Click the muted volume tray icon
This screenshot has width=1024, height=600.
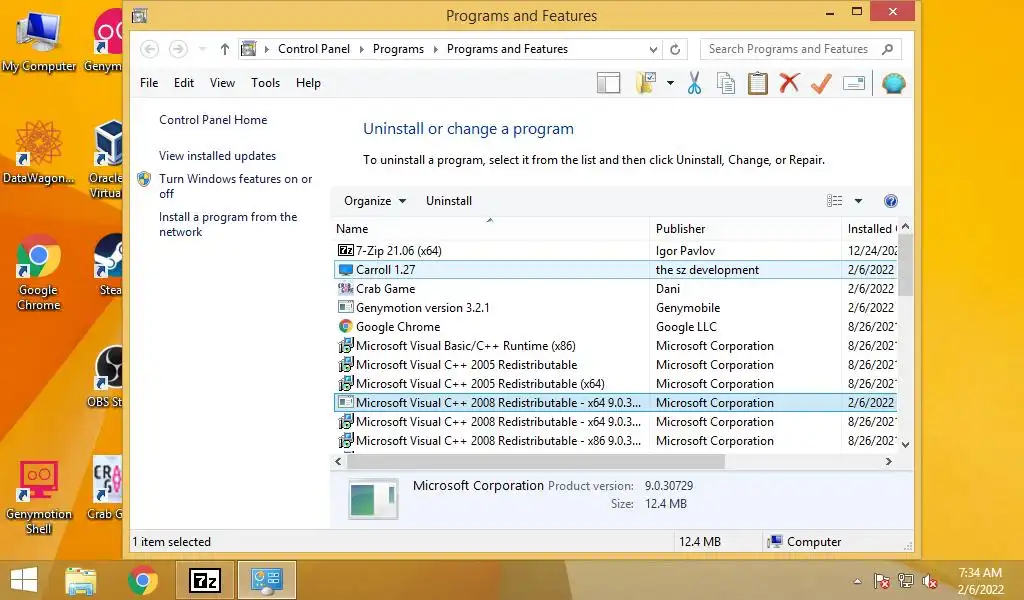pos(929,580)
